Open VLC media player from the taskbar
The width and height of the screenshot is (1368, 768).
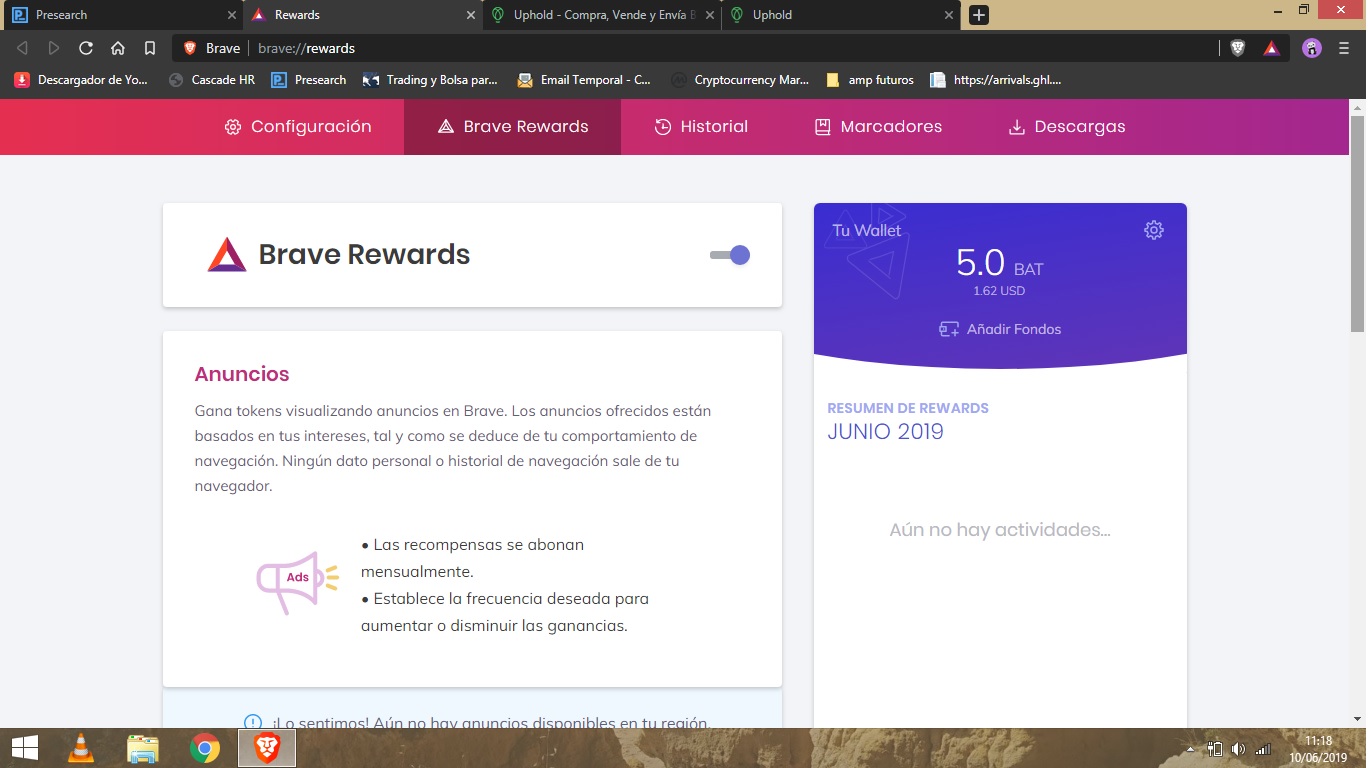tap(81, 748)
